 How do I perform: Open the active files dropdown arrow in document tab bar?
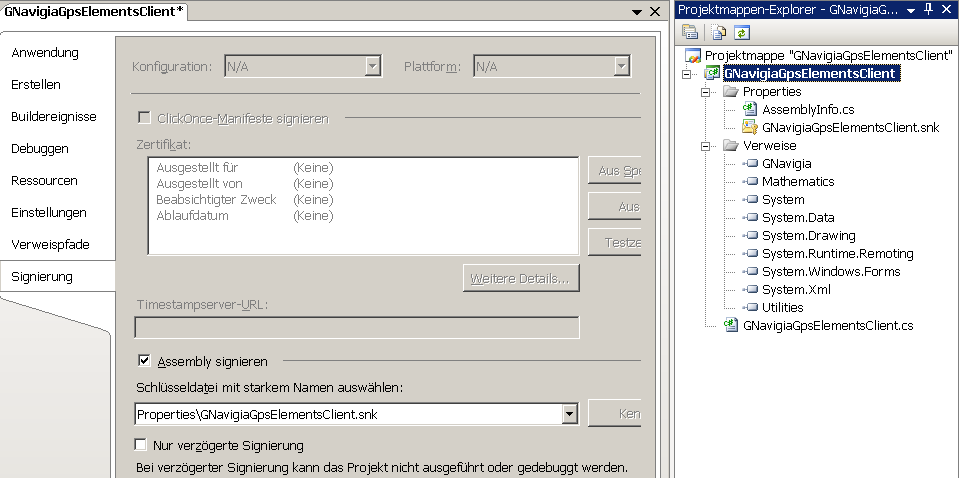click(637, 12)
